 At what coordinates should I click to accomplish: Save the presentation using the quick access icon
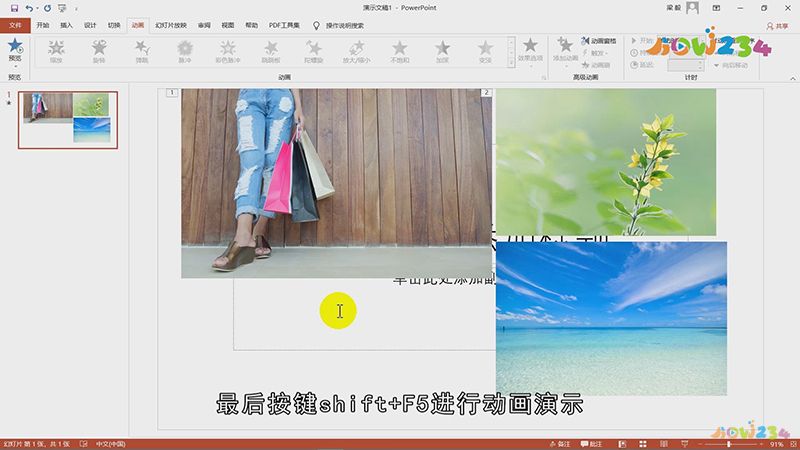(x=14, y=8)
